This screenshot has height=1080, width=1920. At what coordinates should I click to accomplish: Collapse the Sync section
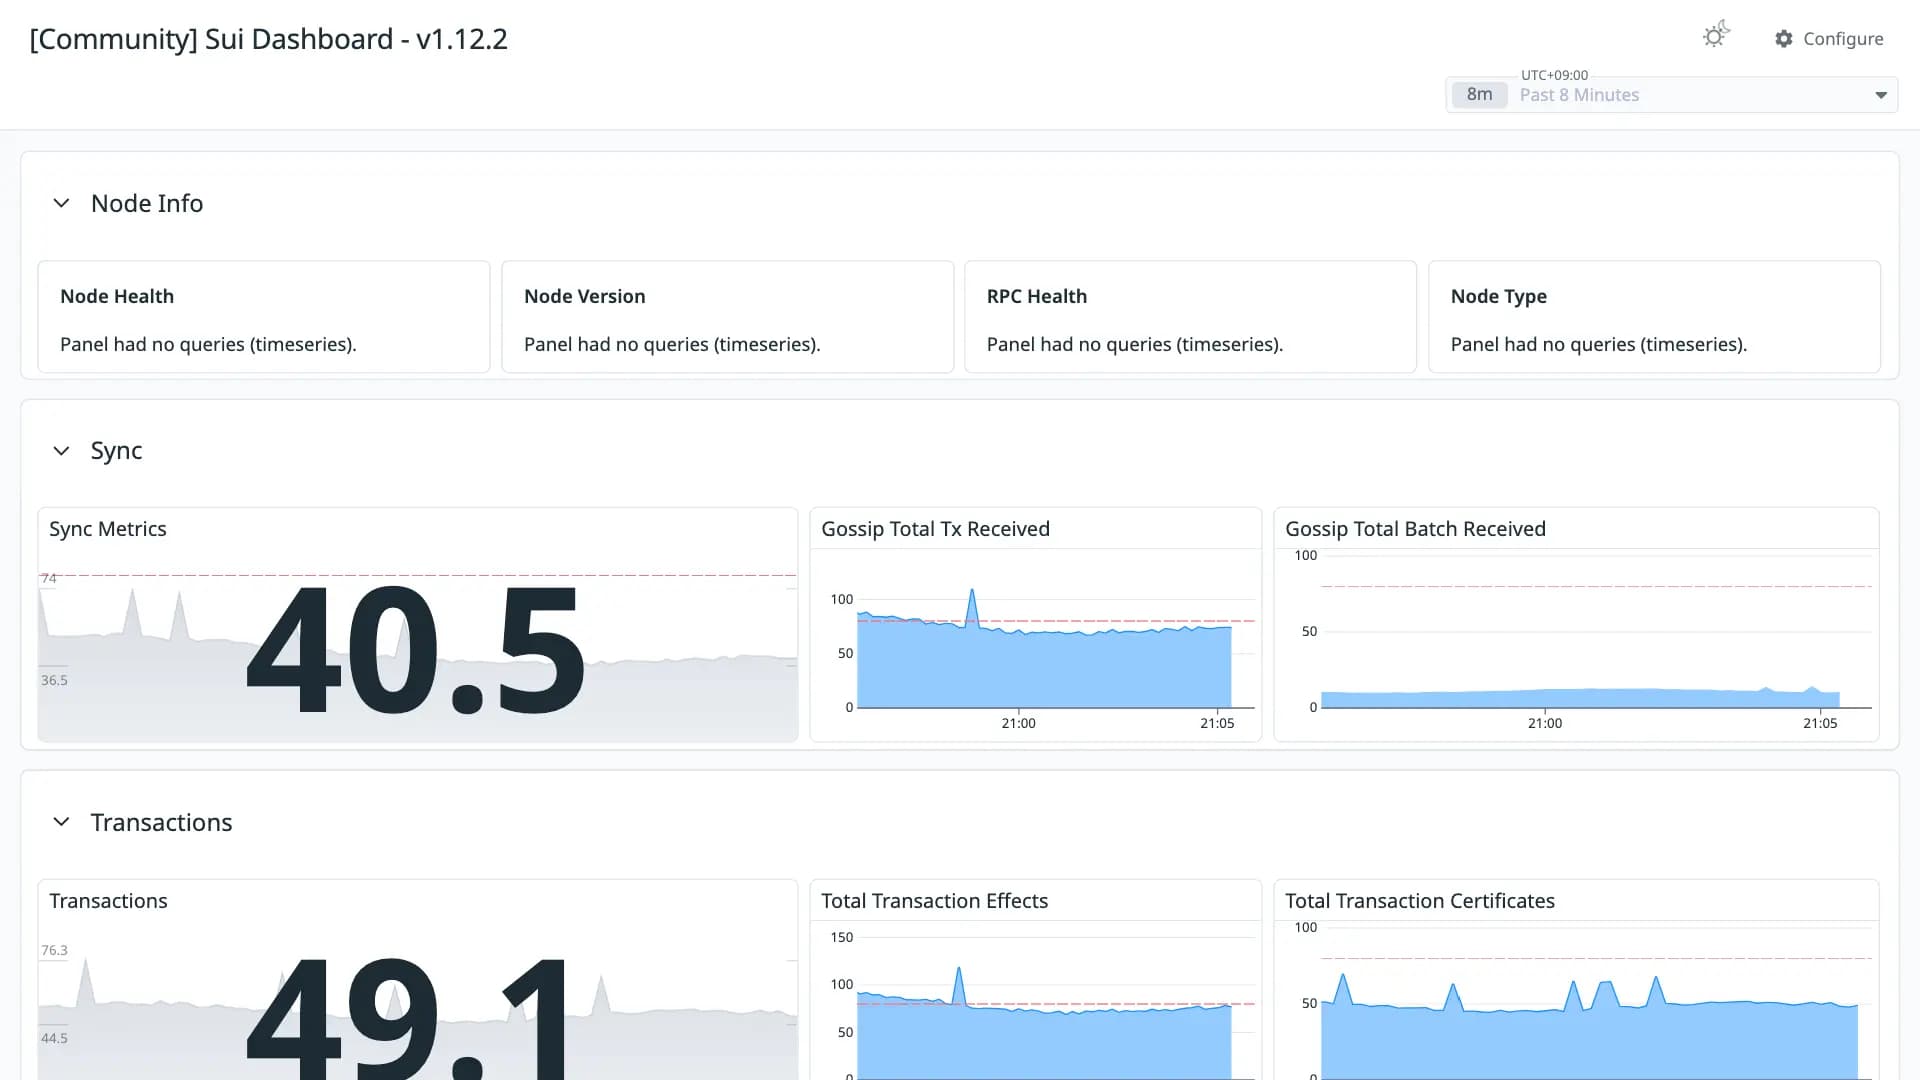61,451
